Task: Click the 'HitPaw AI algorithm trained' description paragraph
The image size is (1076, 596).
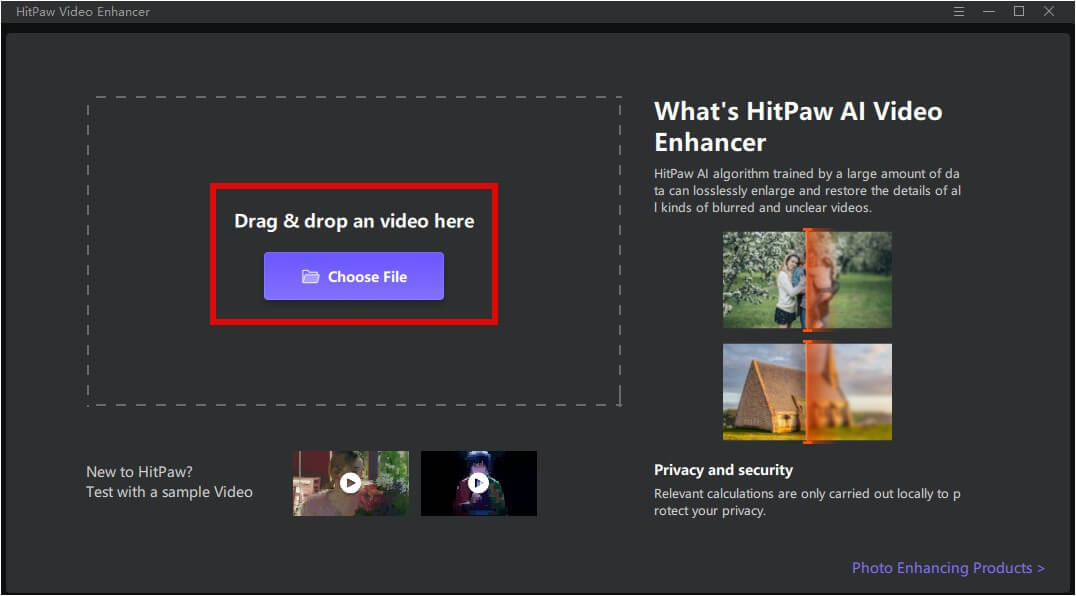Action: [x=807, y=191]
